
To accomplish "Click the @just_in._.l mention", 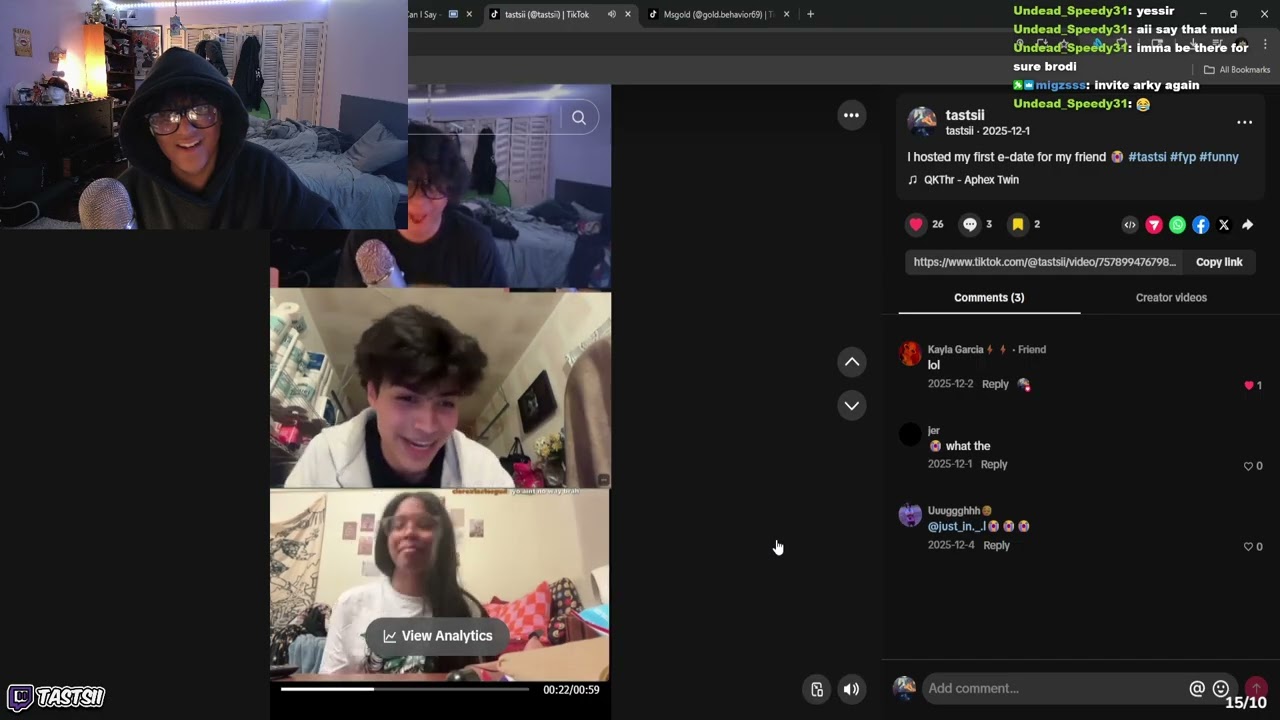I will [x=957, y=526].
